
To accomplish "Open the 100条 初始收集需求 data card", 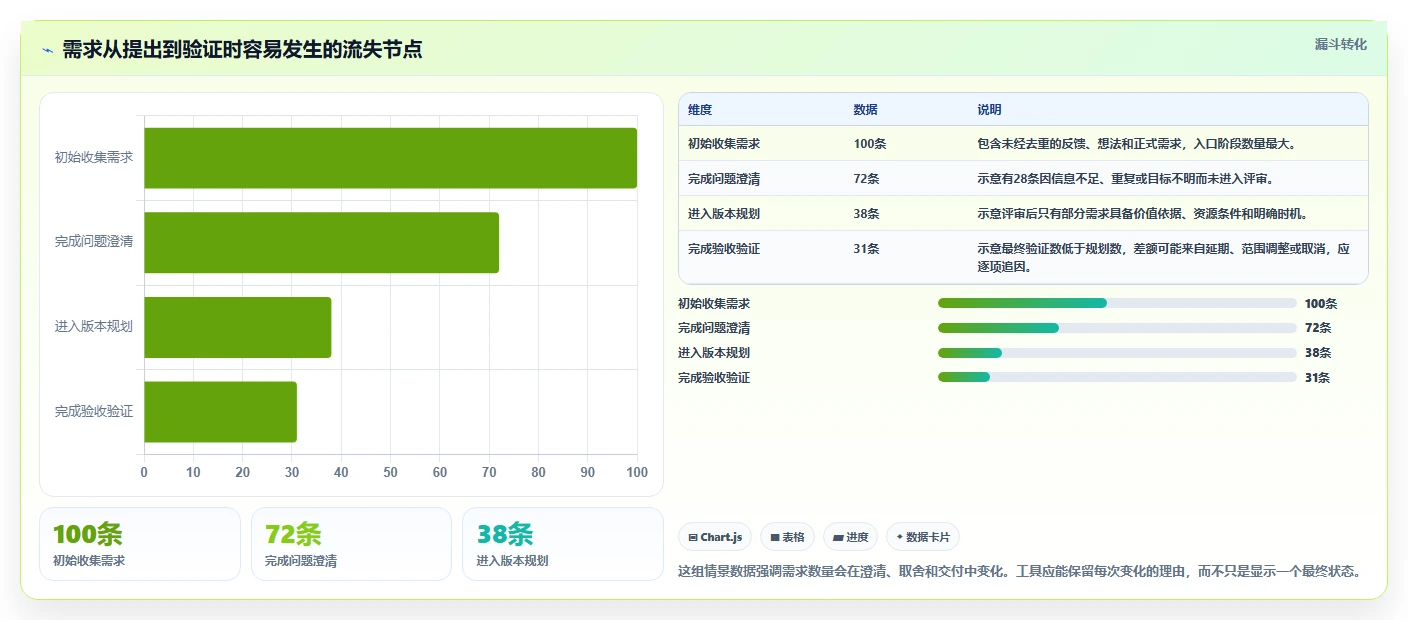I will click(140, 544).
